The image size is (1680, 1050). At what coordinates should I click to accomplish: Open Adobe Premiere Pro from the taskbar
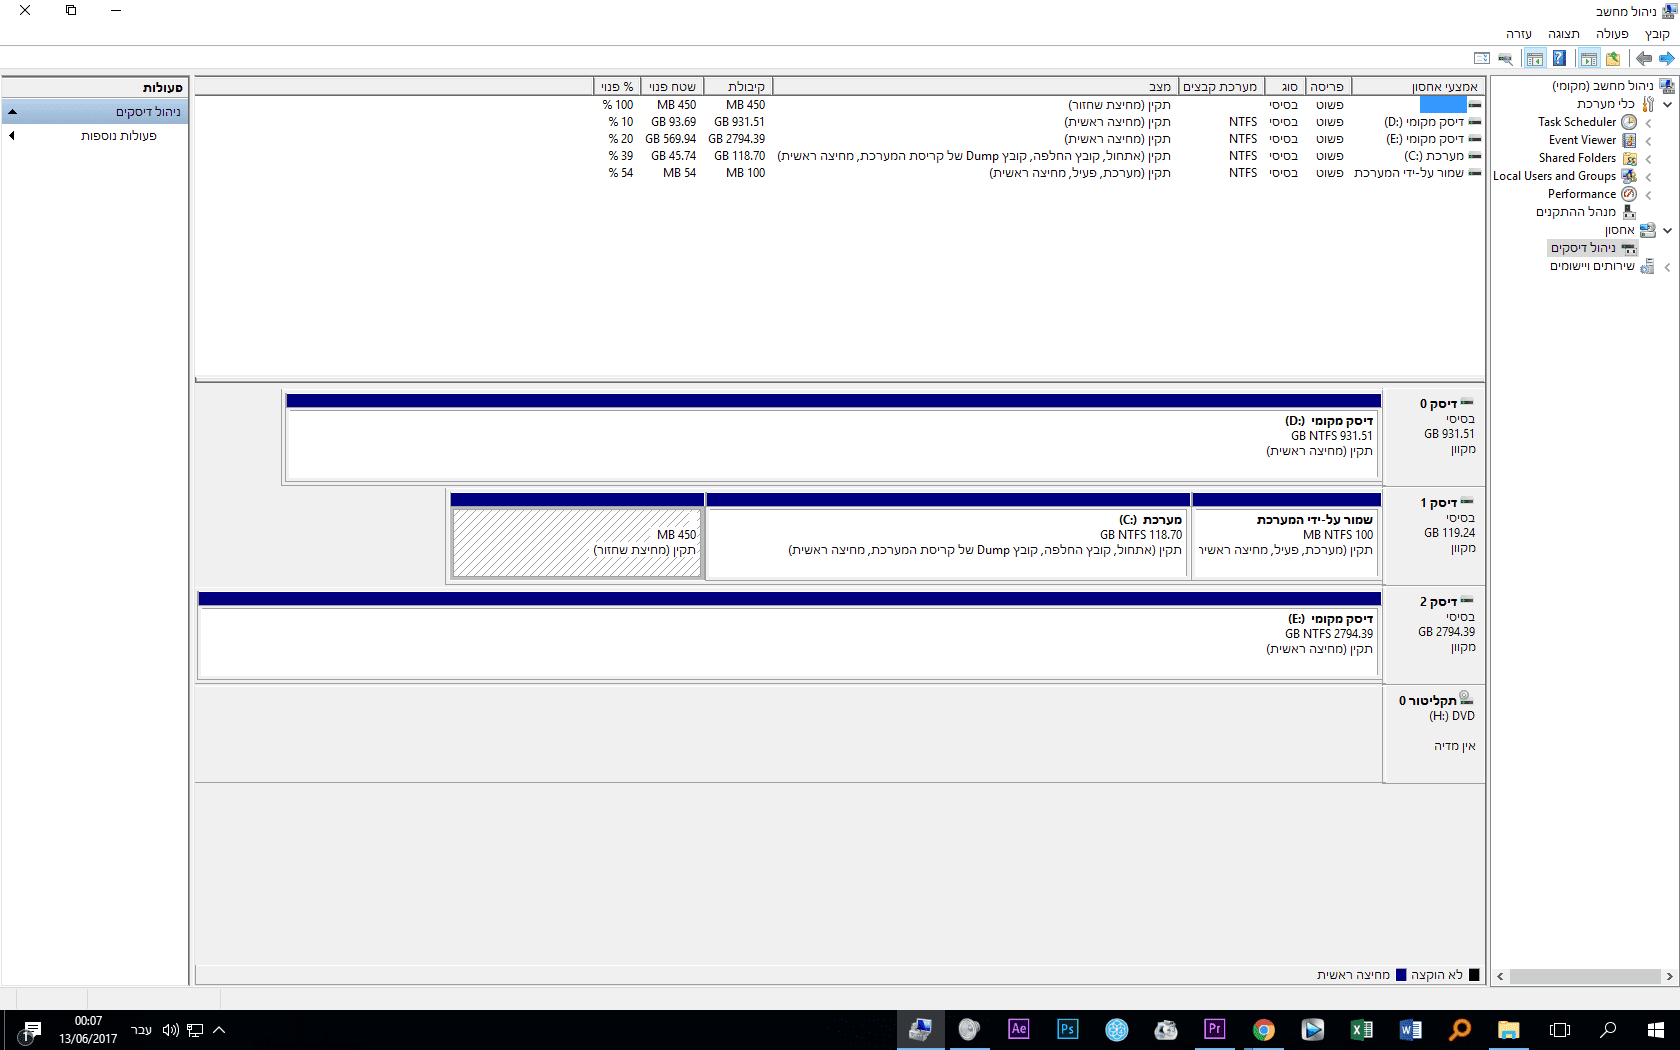pos(1214,1029)
